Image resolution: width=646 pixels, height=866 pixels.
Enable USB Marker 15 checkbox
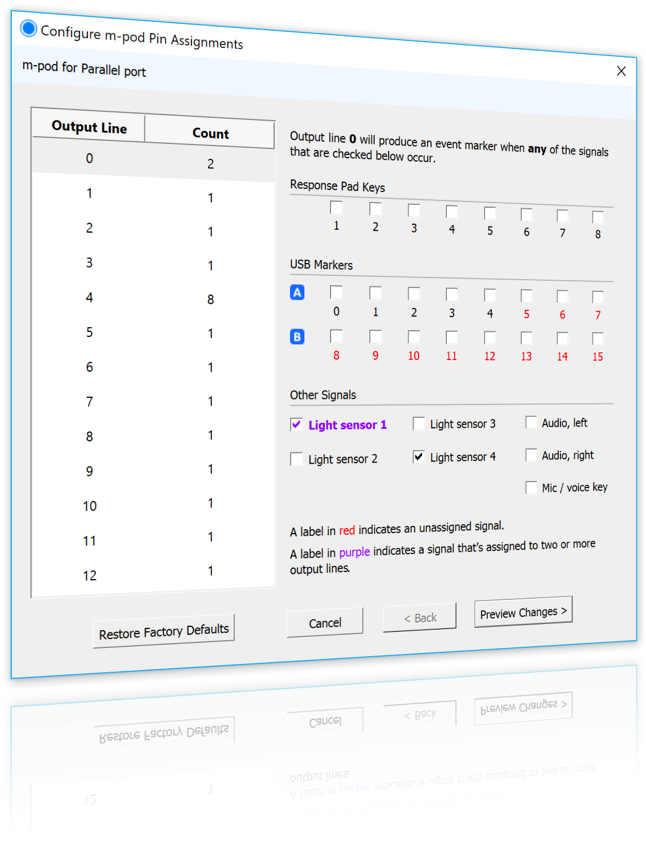point(598,340)
